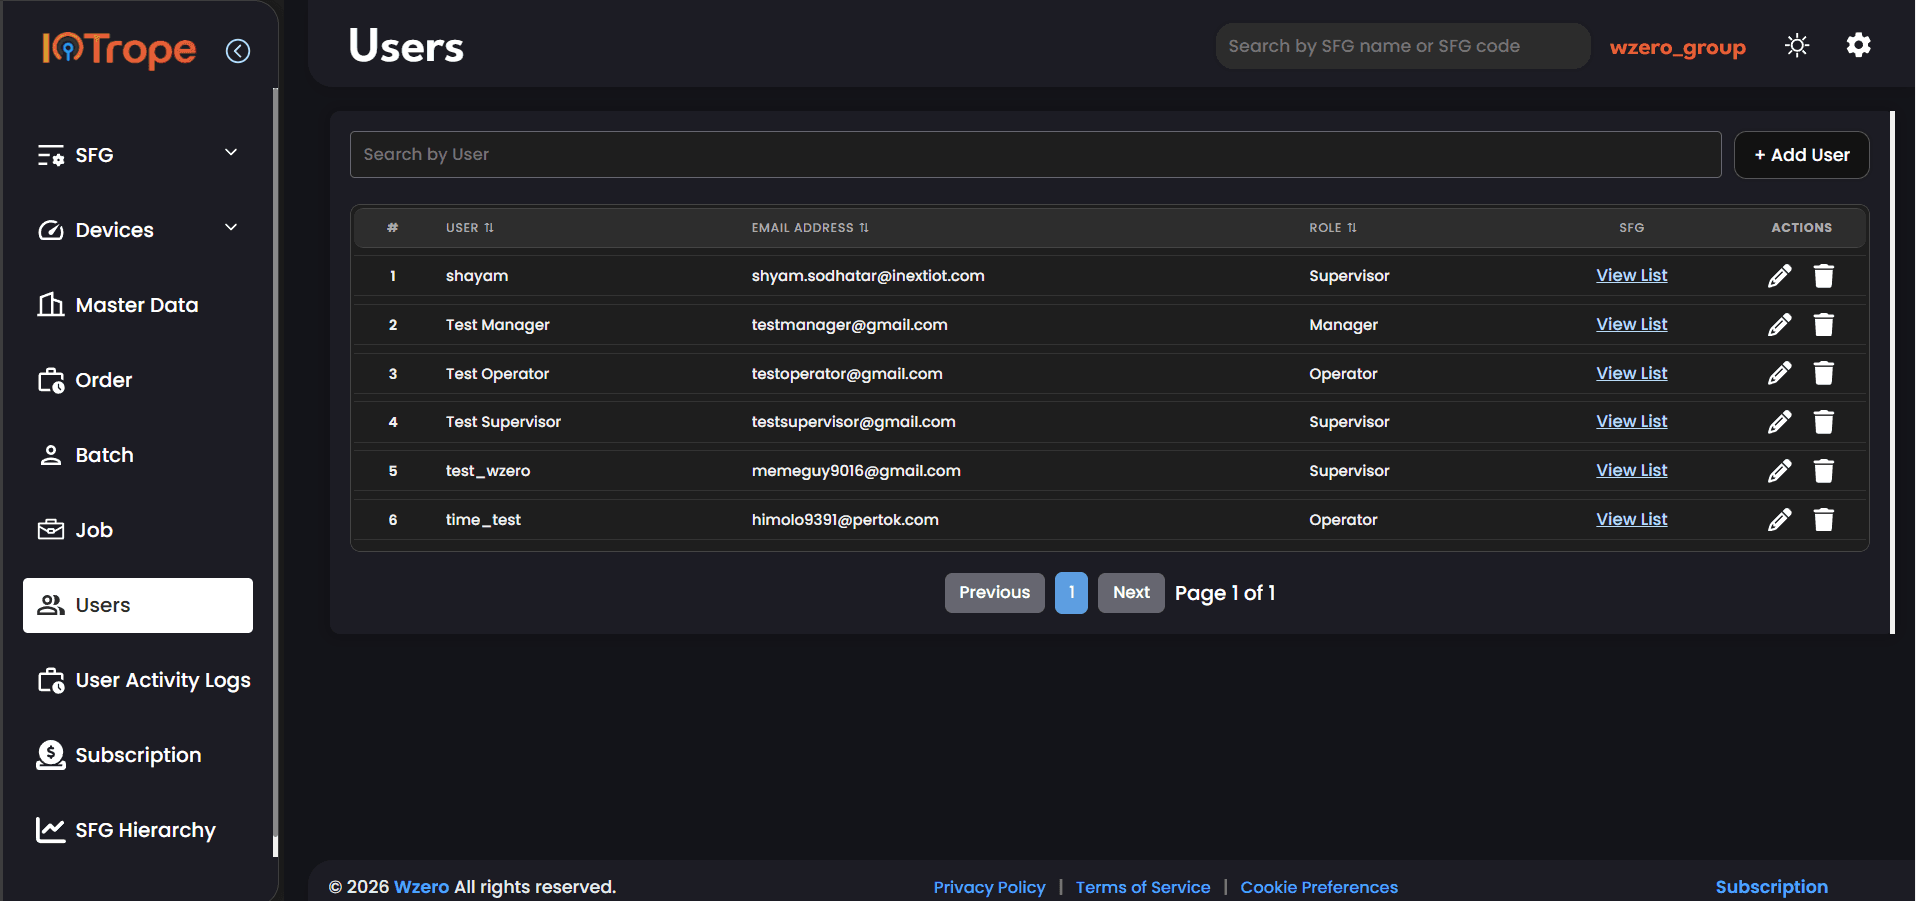Click the Add User button
This screenshot has width=1916, height=901.
[x=1801, y=155]
